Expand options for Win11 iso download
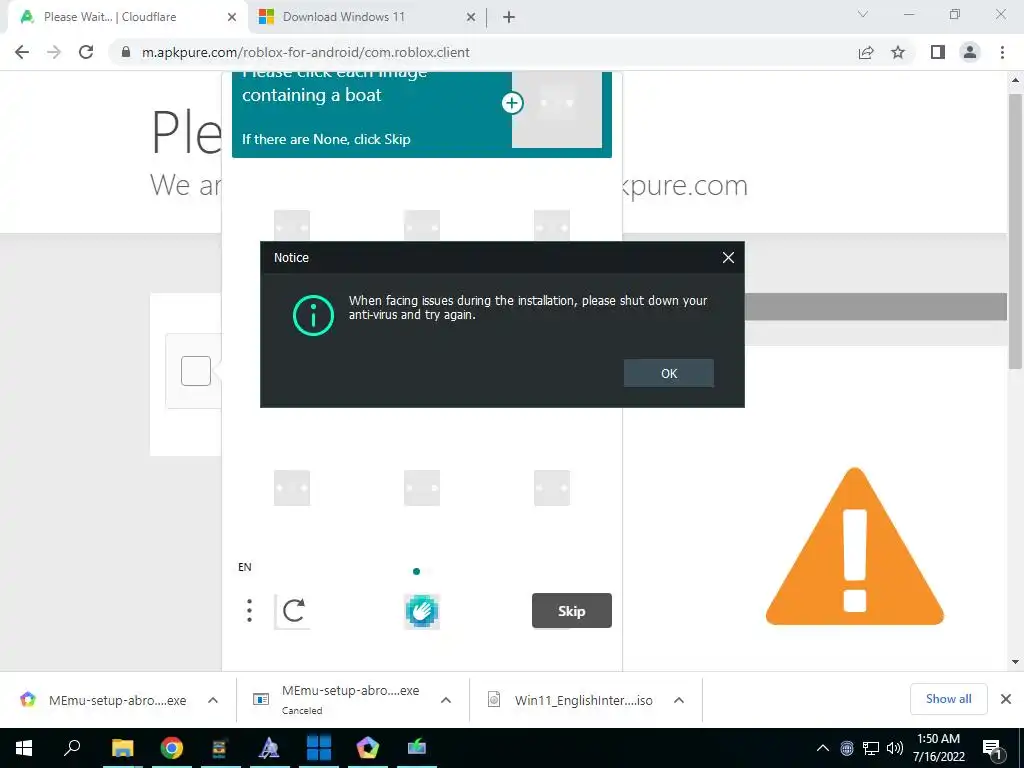Screen dimensions: 1024x768 click(679, 700)
